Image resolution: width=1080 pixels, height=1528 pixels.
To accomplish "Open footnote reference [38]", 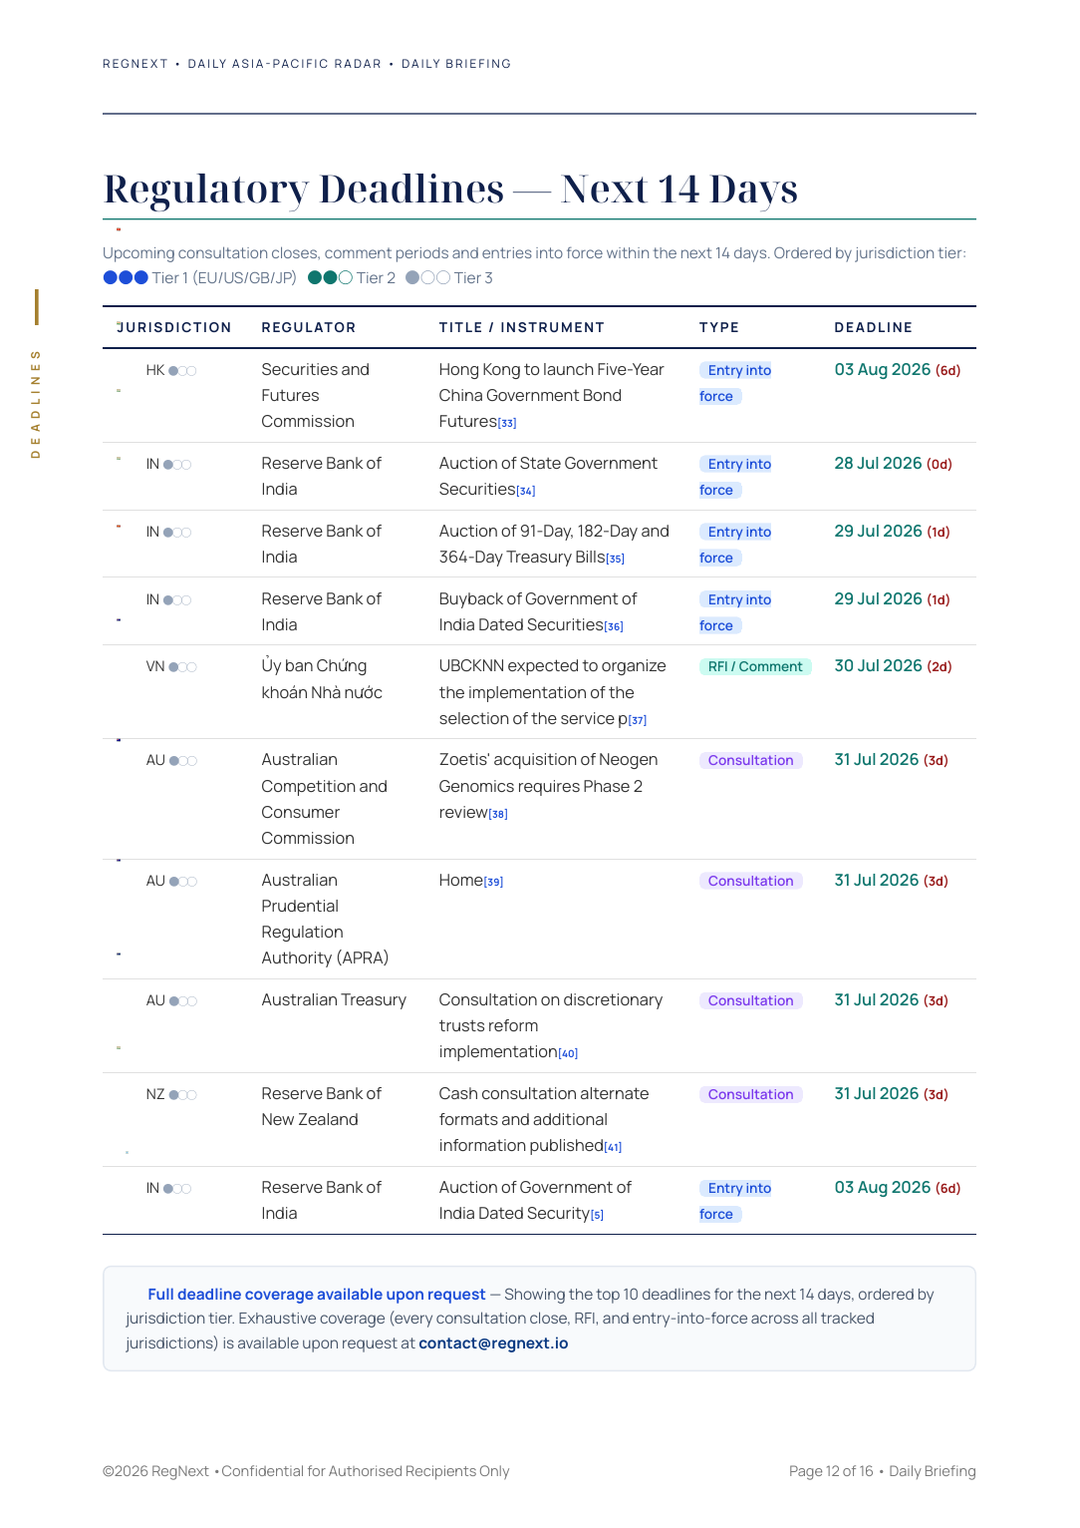I will 498,814.
